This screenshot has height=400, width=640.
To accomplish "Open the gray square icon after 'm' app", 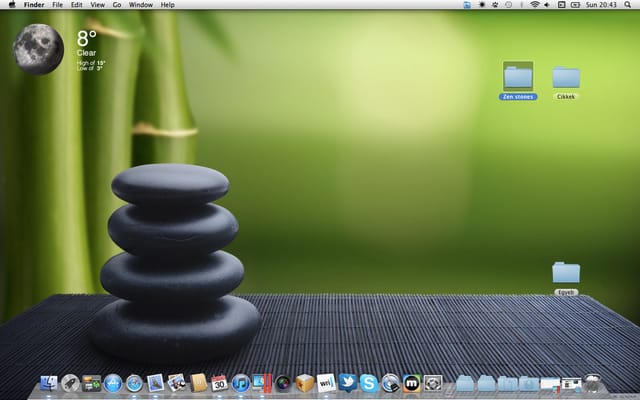I will [x=433, y=384].
